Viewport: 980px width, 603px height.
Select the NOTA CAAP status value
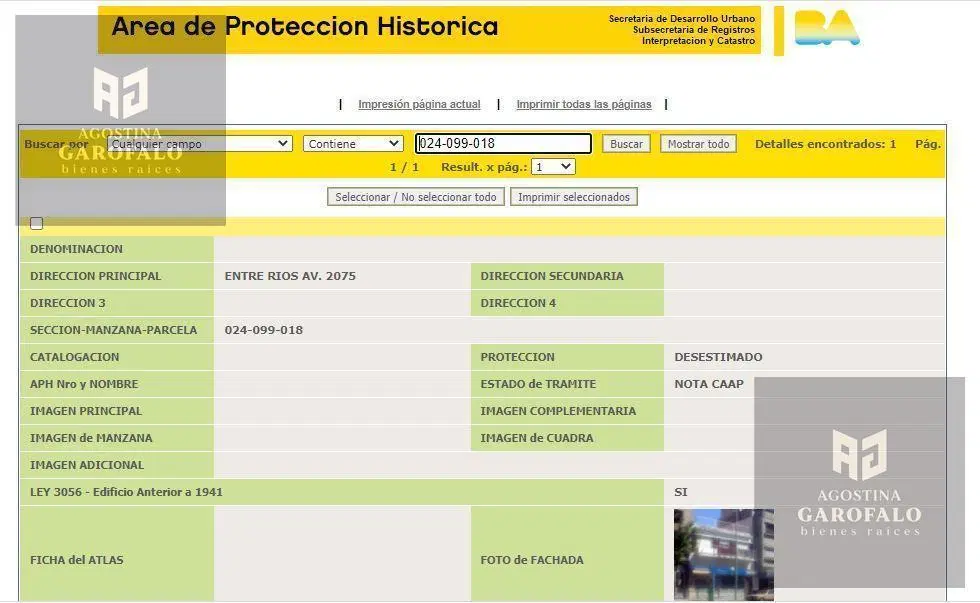pos(709,384)
